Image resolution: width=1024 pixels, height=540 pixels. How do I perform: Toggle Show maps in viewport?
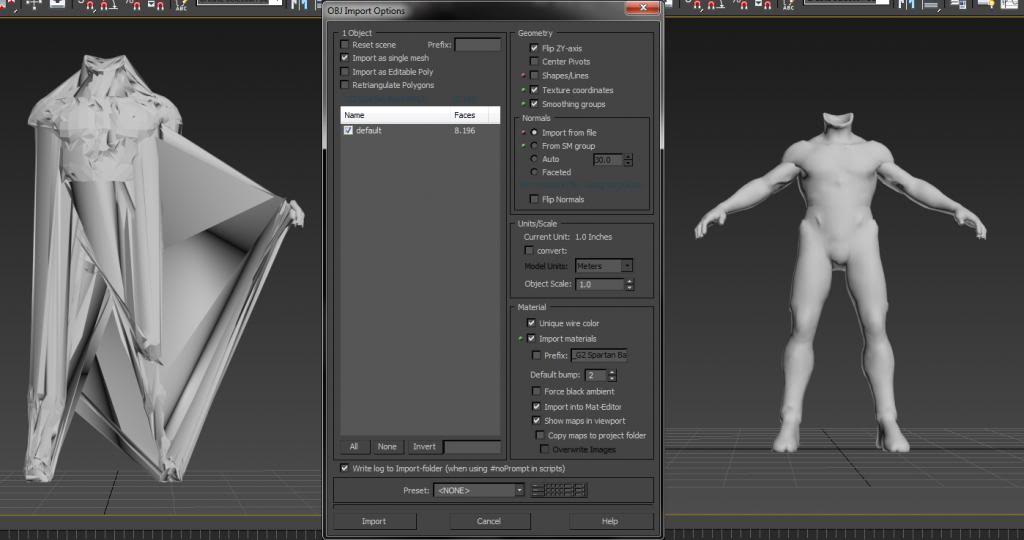[537, 421]
